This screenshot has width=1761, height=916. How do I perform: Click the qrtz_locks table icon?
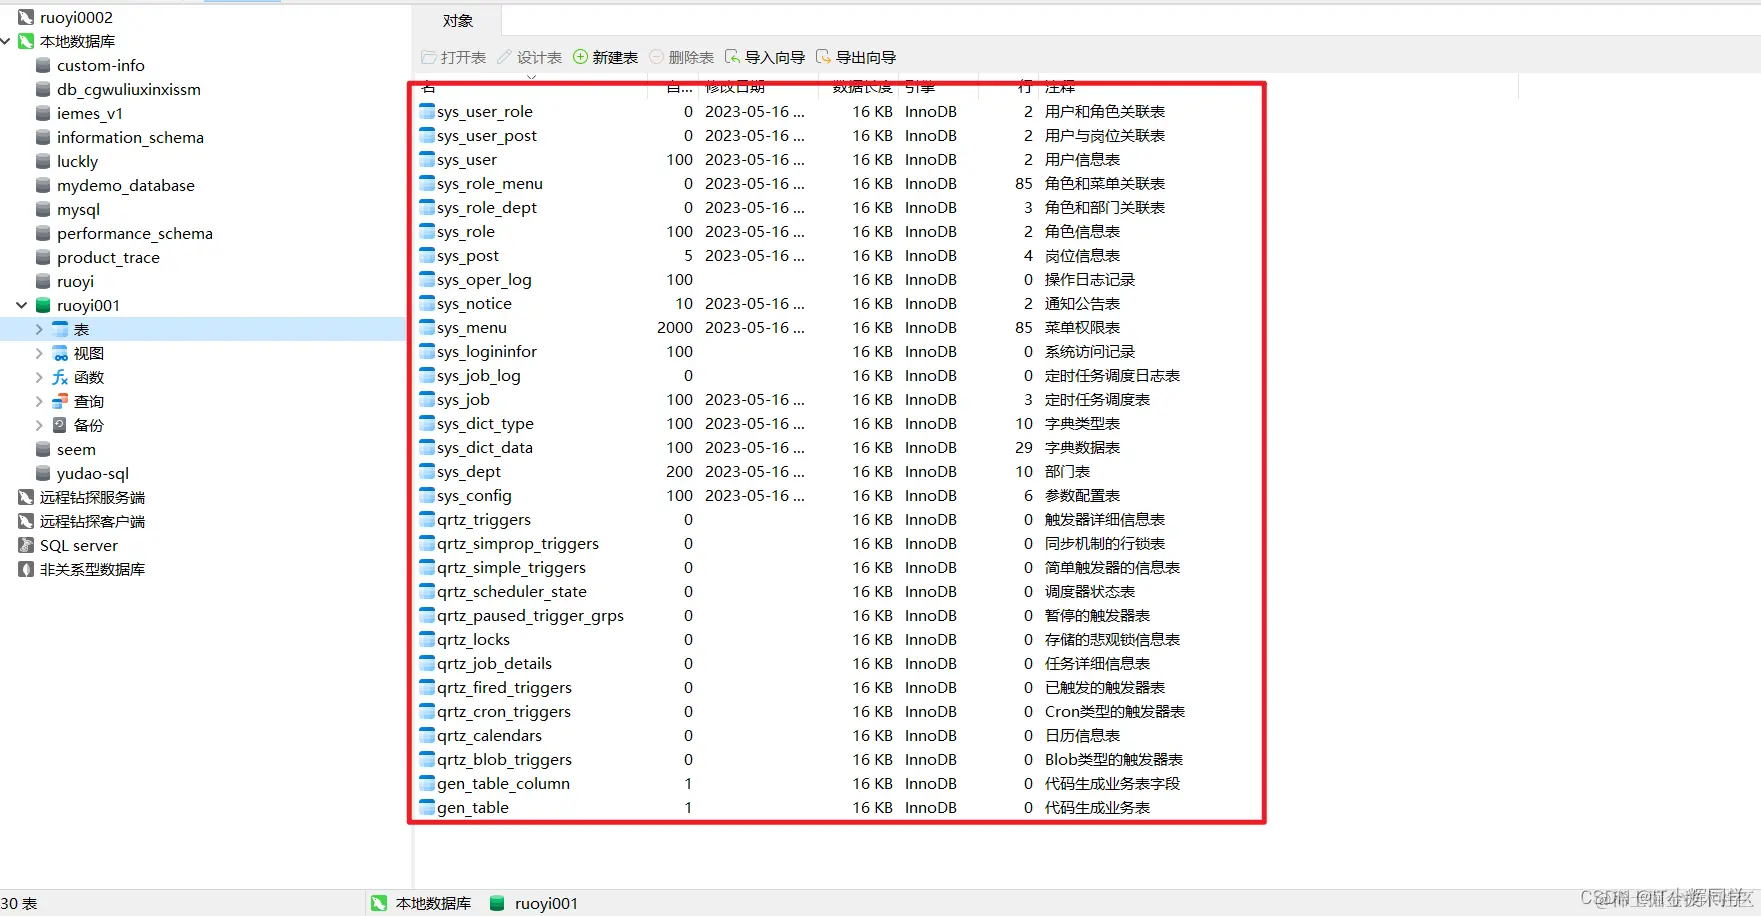(x=427, y=639)
